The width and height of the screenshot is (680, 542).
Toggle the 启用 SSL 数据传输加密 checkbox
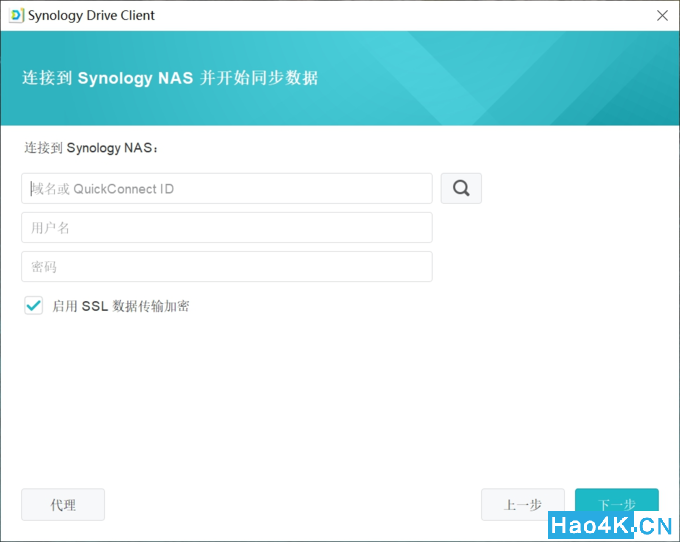click(33, 305)
